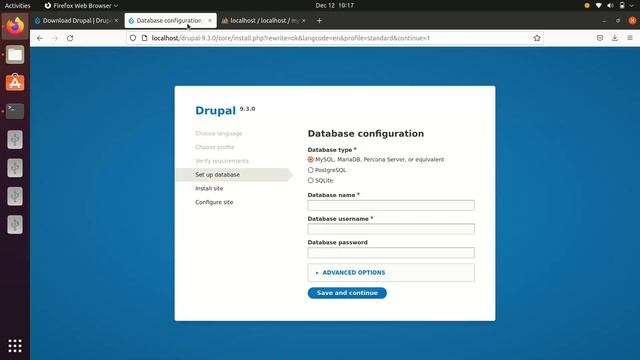The image size is (640, 360).
Task: Show Applications grid in the dock
Action: click(15, 346)
